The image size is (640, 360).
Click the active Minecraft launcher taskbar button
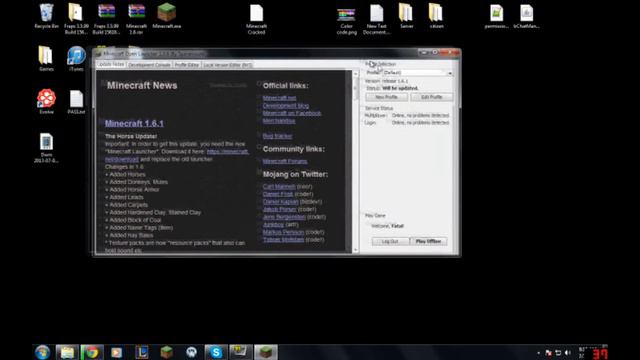pyautogui.click(x=266, y=352)
